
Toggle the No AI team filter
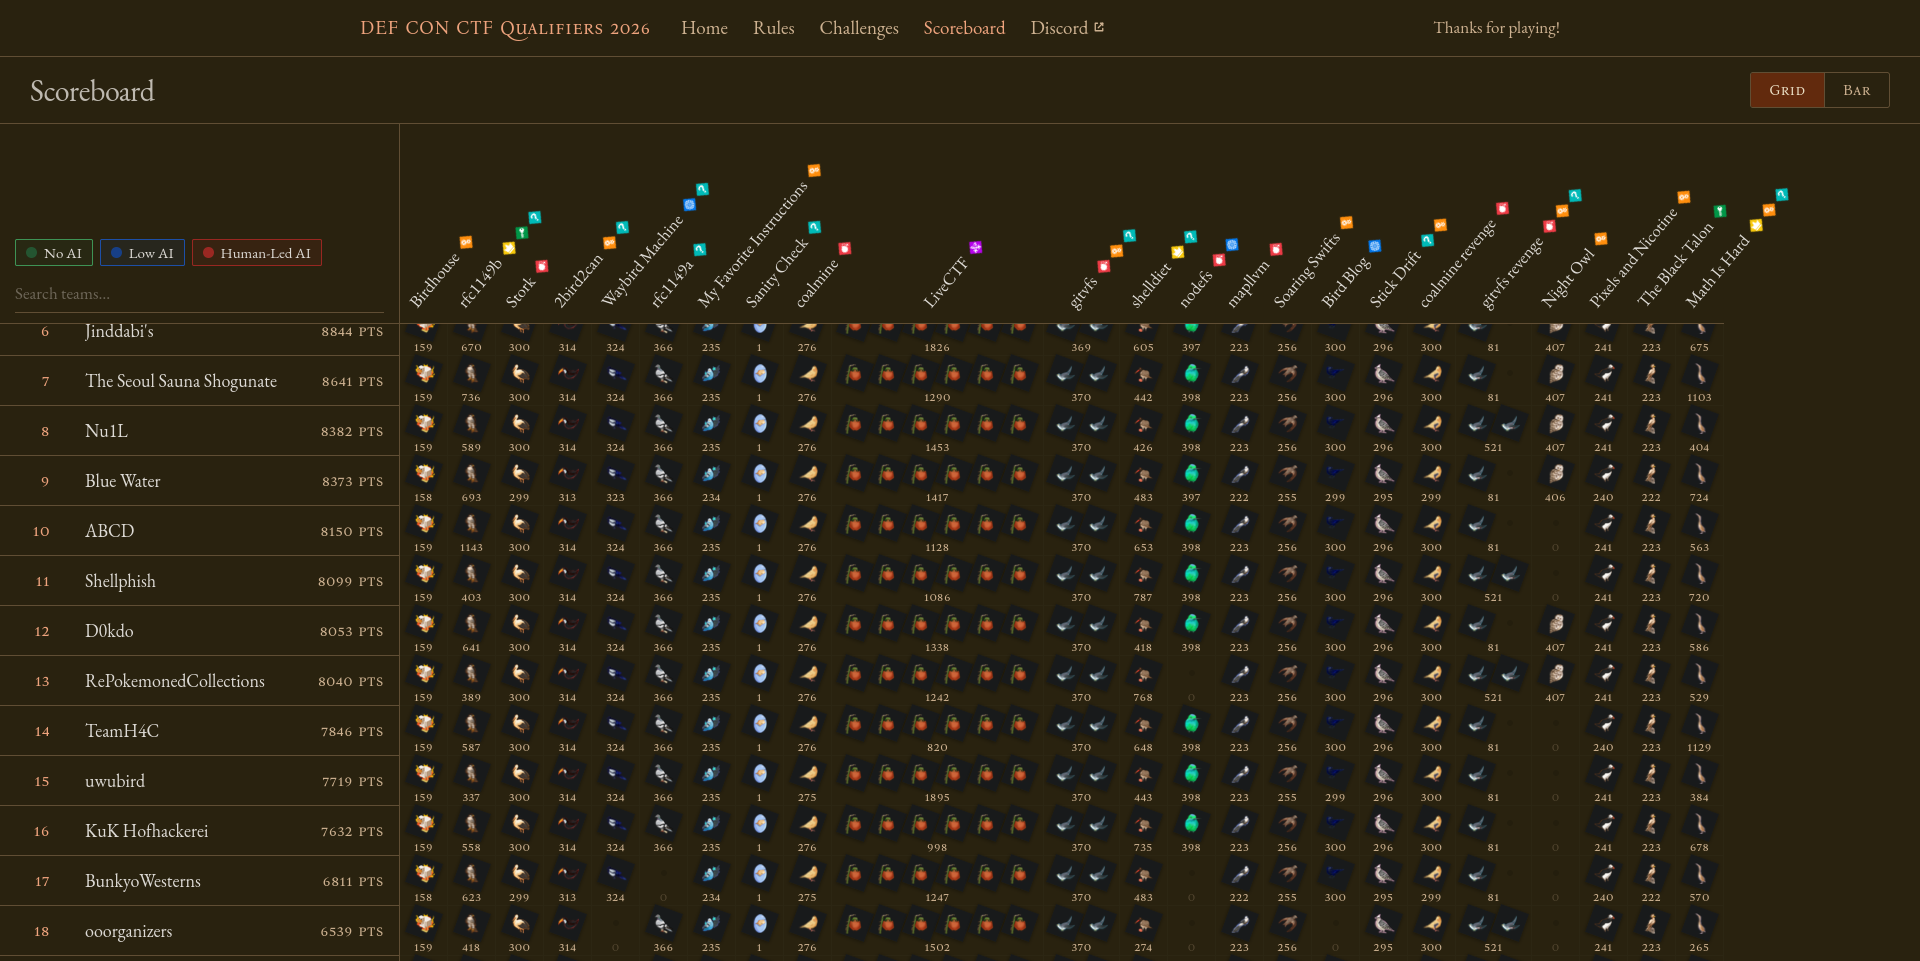point(54,253)
